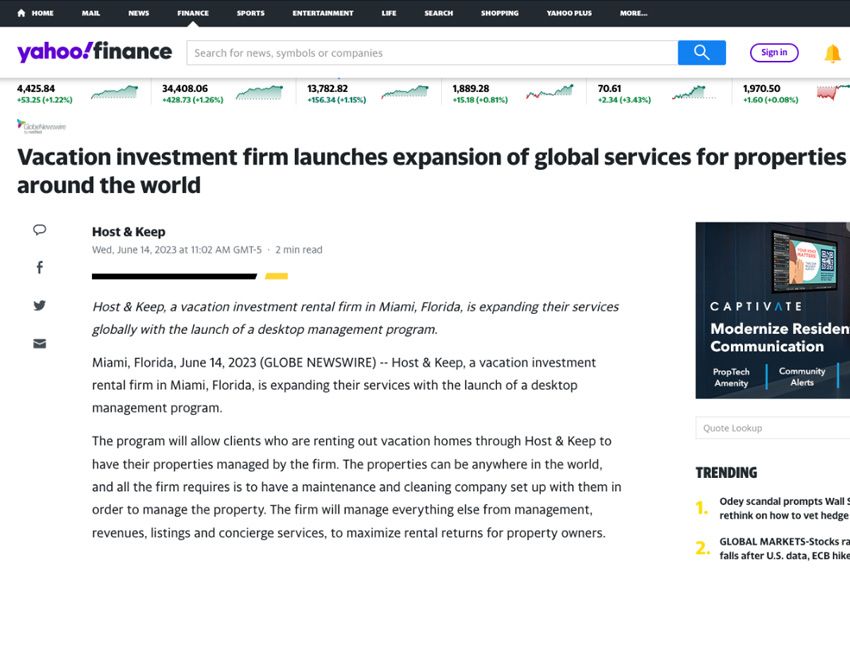Go to the News section
This screenshot has height=660, width=850.
pyautogui.click(x=139, y=13)
